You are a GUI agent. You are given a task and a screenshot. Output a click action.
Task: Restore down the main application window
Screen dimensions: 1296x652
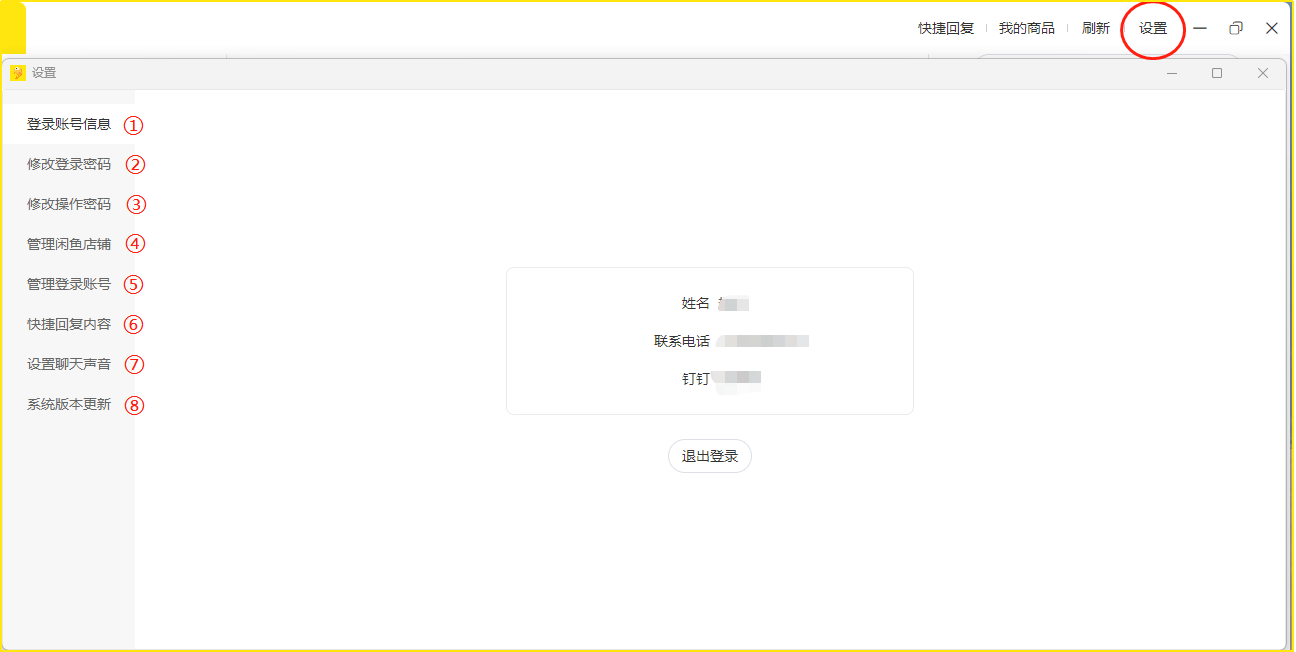1236,28
